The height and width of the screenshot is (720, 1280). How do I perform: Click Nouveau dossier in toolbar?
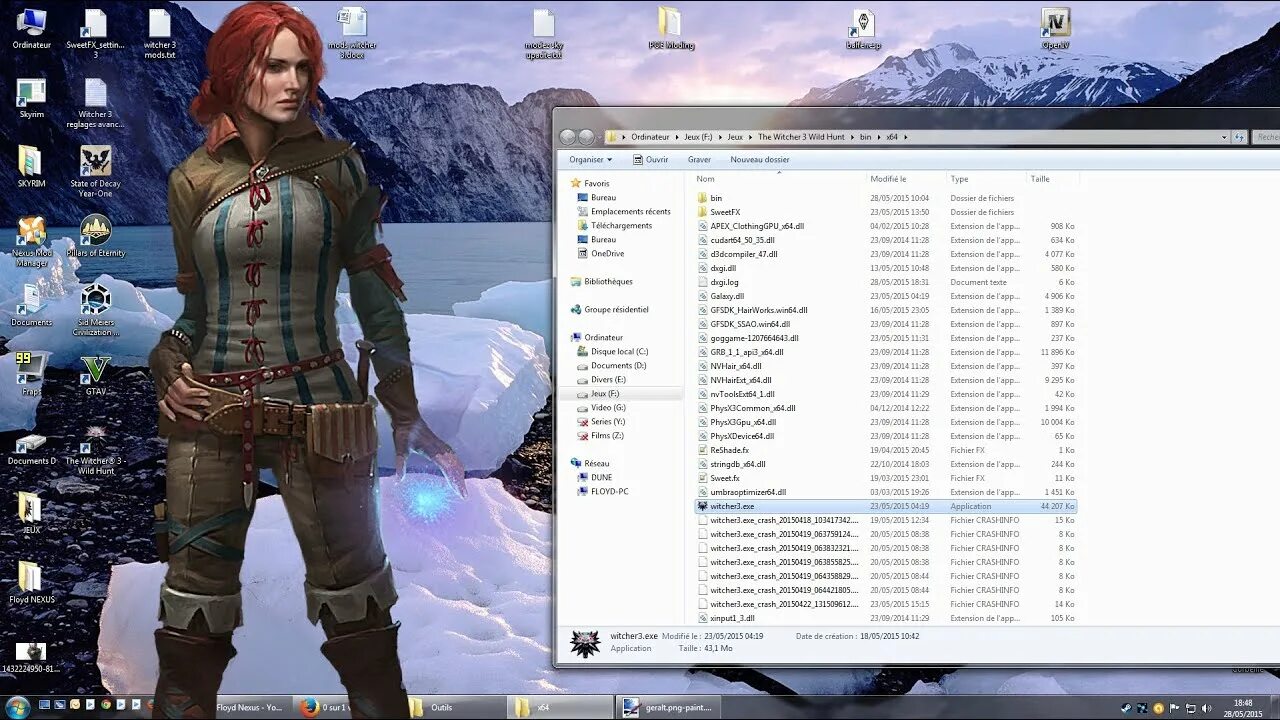759,159
